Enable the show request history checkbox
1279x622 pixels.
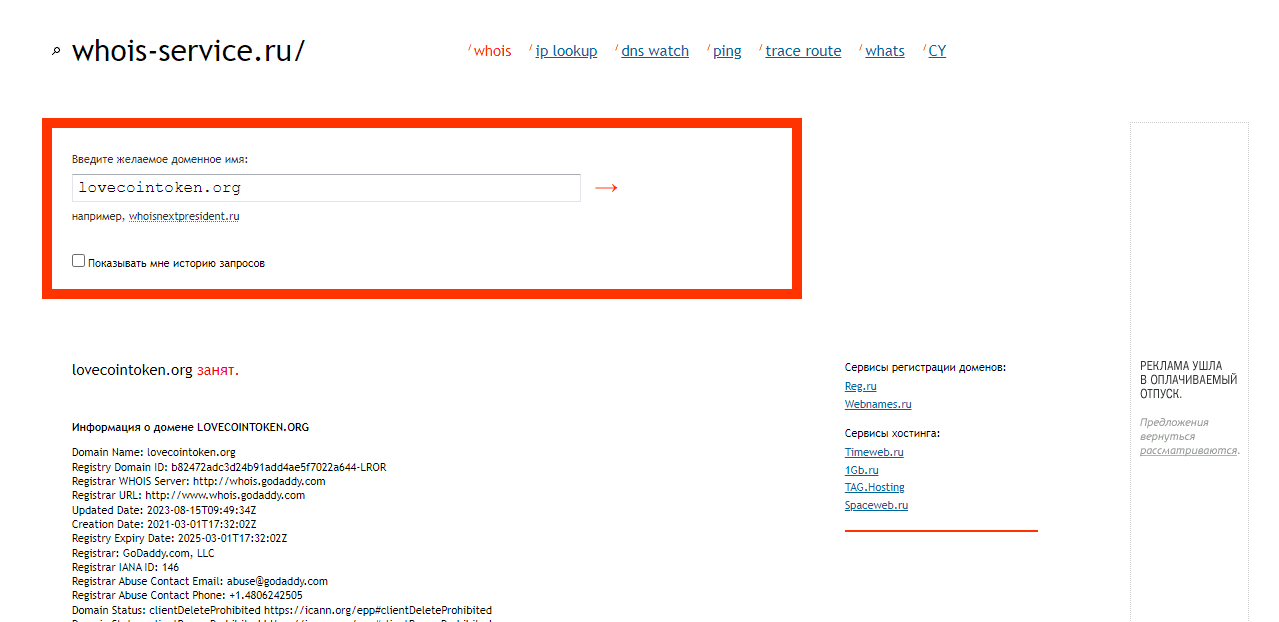pos(79,261)
